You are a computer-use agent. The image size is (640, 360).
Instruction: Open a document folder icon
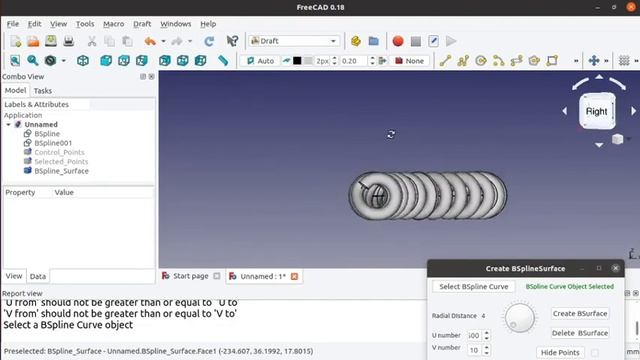pyautogui.click(x=33, y=41)
